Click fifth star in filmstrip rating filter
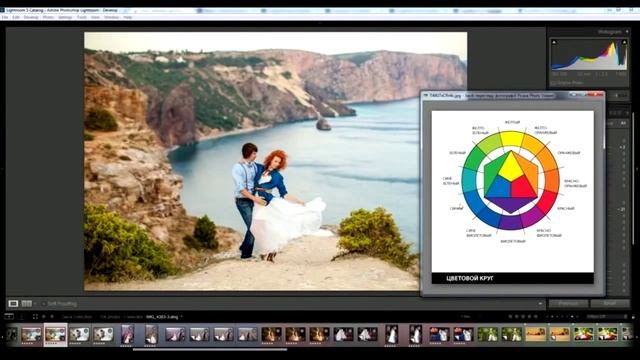Screen dimensions: 640x360 (x=536, y=317)
